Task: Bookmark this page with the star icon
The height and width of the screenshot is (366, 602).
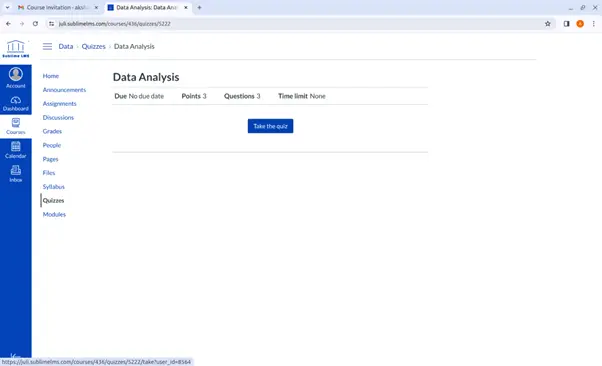Action: click(x=547, y=24)
